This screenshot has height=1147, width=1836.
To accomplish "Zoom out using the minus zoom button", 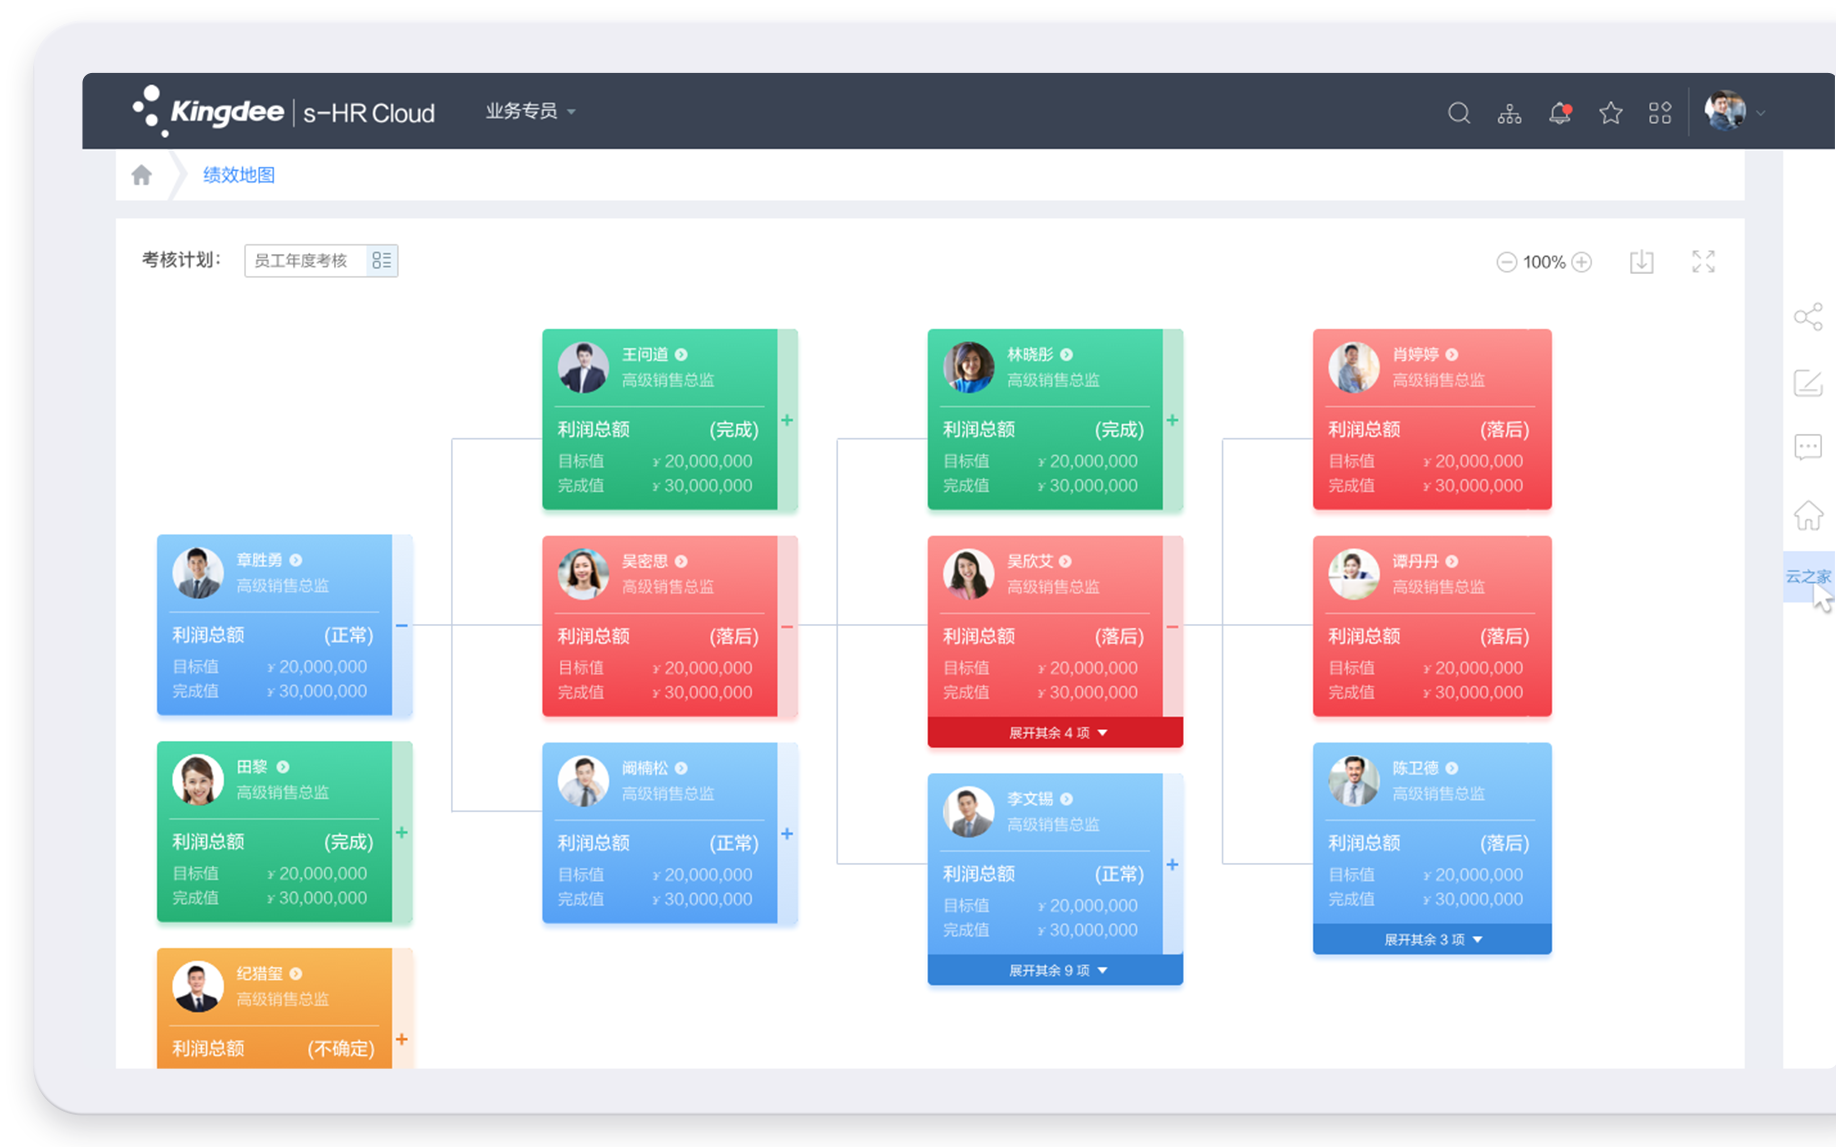I will pyautogui.click(x=1506, y=262).
